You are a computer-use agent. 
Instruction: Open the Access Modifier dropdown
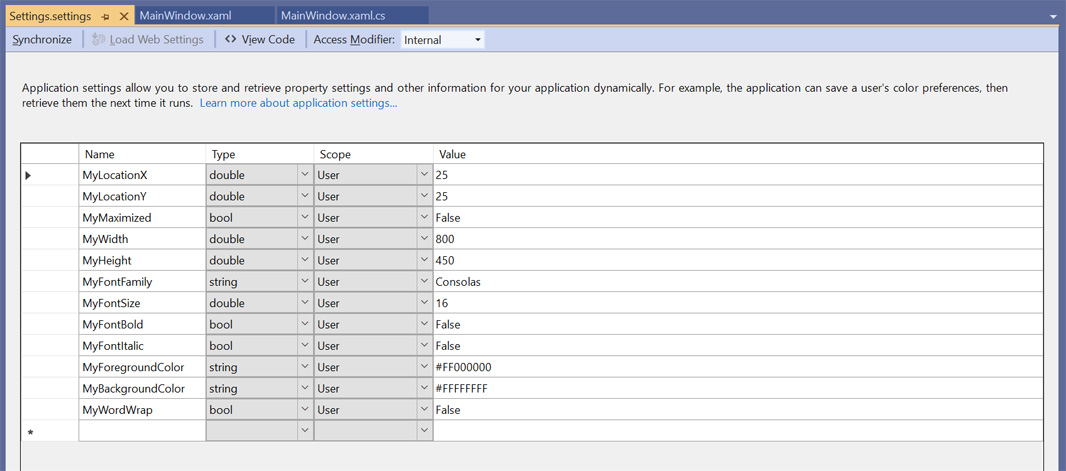[x=477, y=40]
